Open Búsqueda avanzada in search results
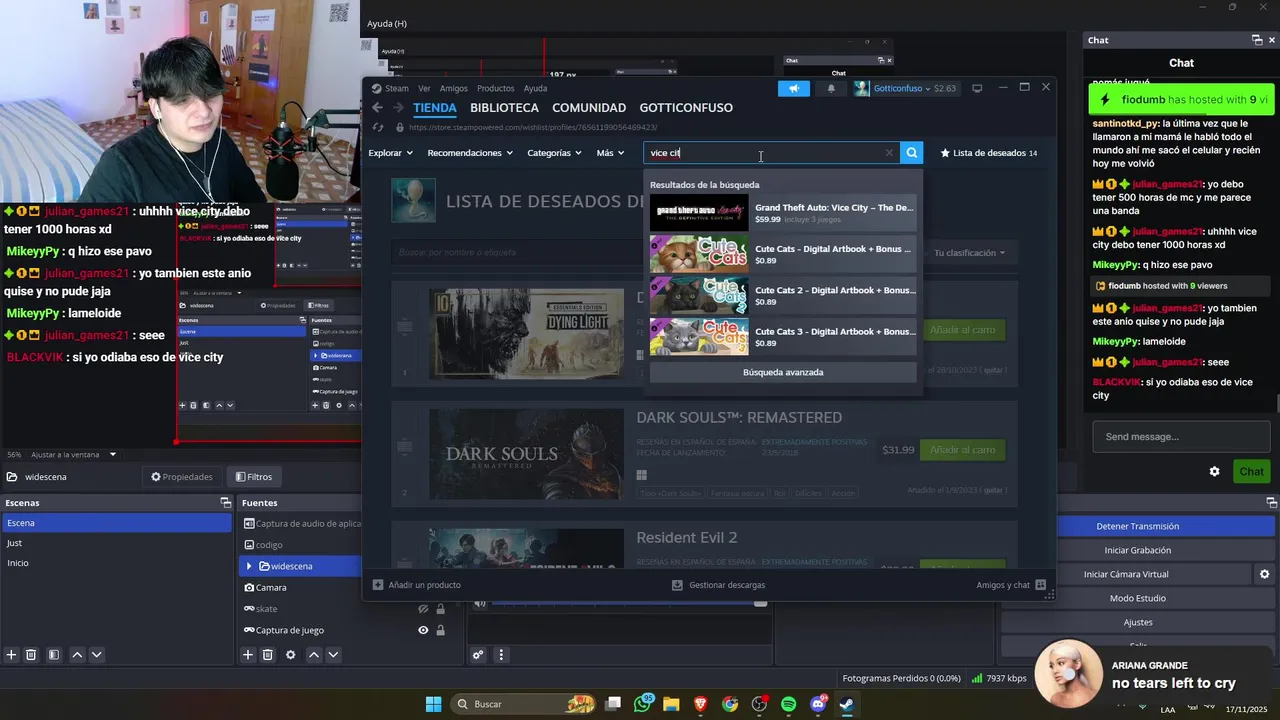Viewport: 1280px width, 720px height. point(783,372)
